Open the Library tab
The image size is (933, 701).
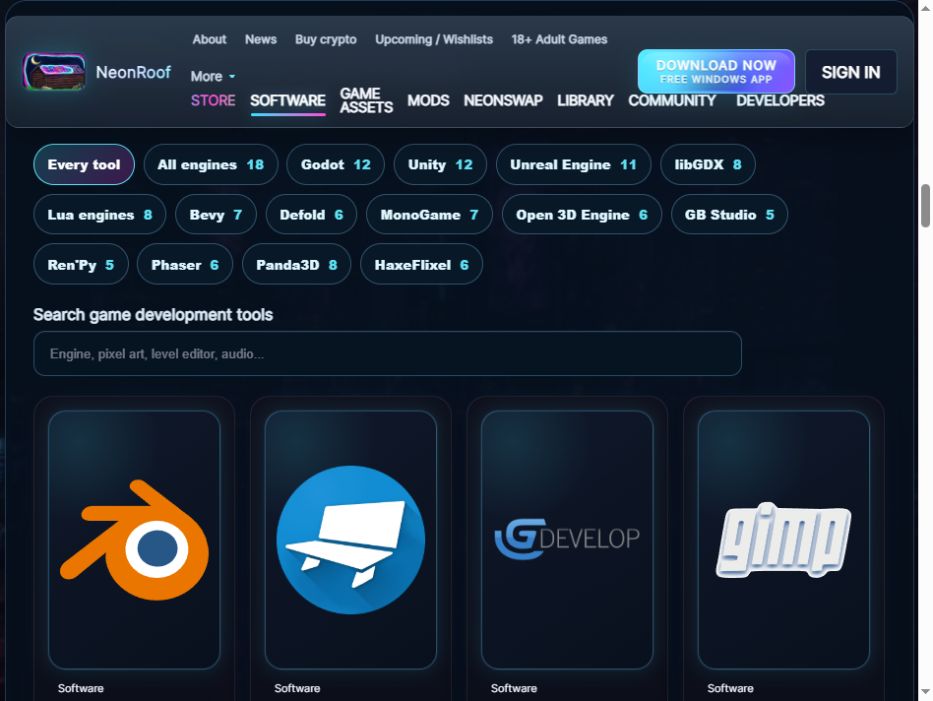pos(586,101)
